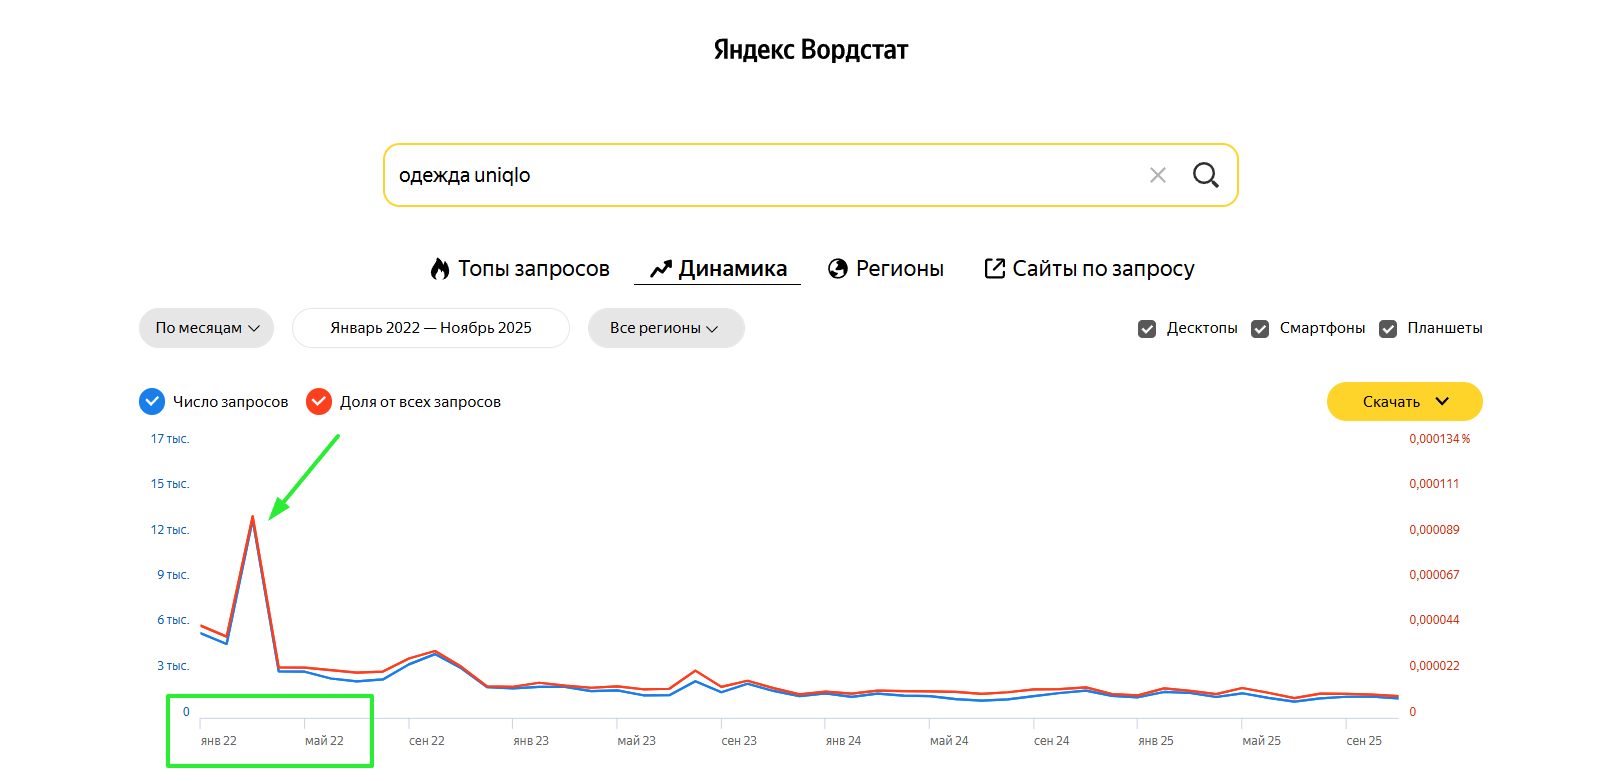Open the Сайты по запросу tab

click(x=1102, y=268)
